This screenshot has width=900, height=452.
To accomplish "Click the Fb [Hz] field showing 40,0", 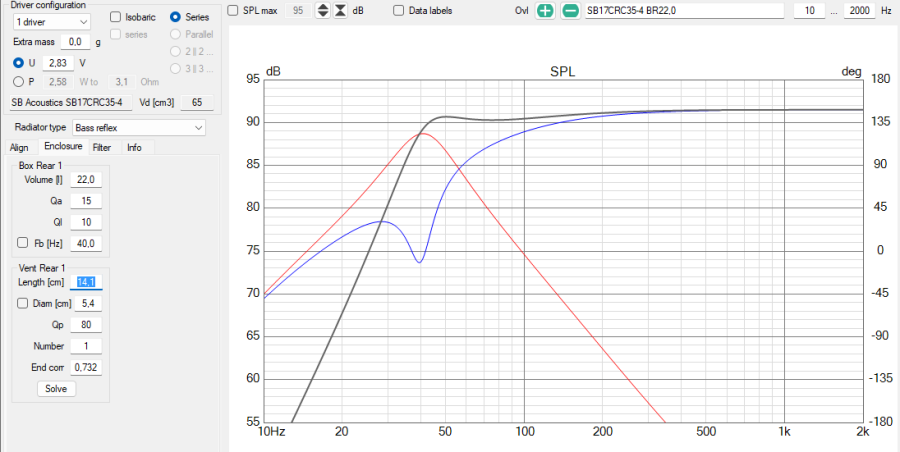I will (86, 243).
